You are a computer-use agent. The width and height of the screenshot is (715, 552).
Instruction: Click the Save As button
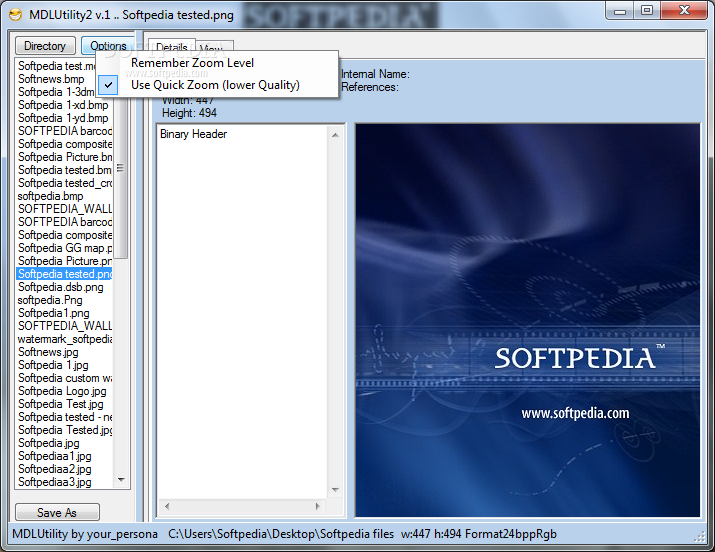tap(57, 512)
